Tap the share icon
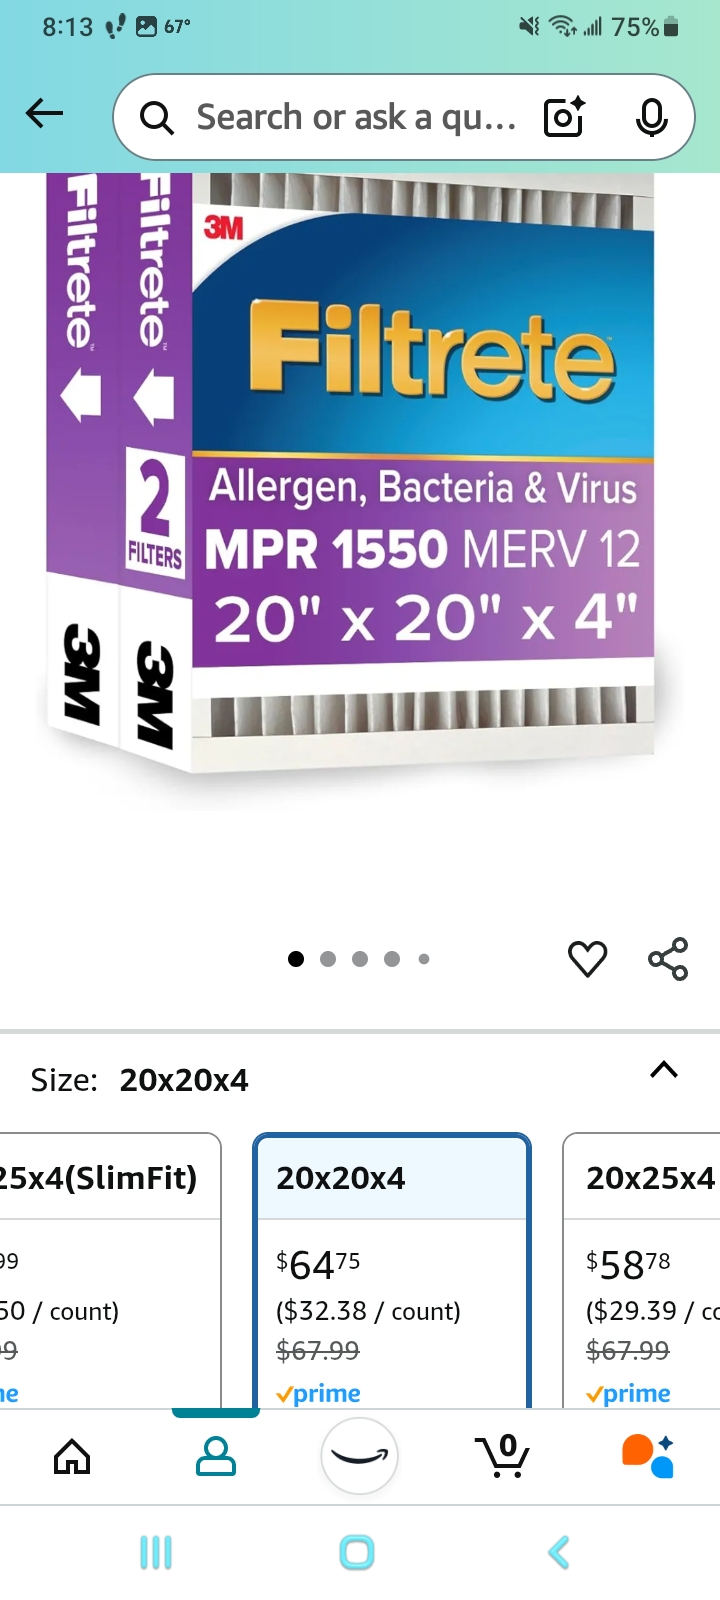Image resolution: width=720 pixels, height=1600 pixels. tap(668, 958)
